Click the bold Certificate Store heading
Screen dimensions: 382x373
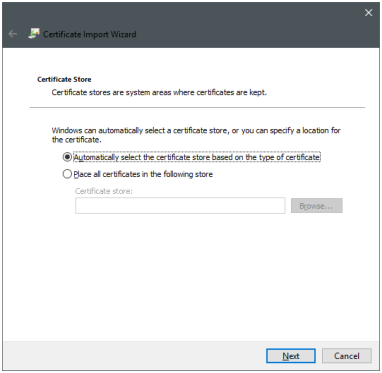click(x=64, y=79)
